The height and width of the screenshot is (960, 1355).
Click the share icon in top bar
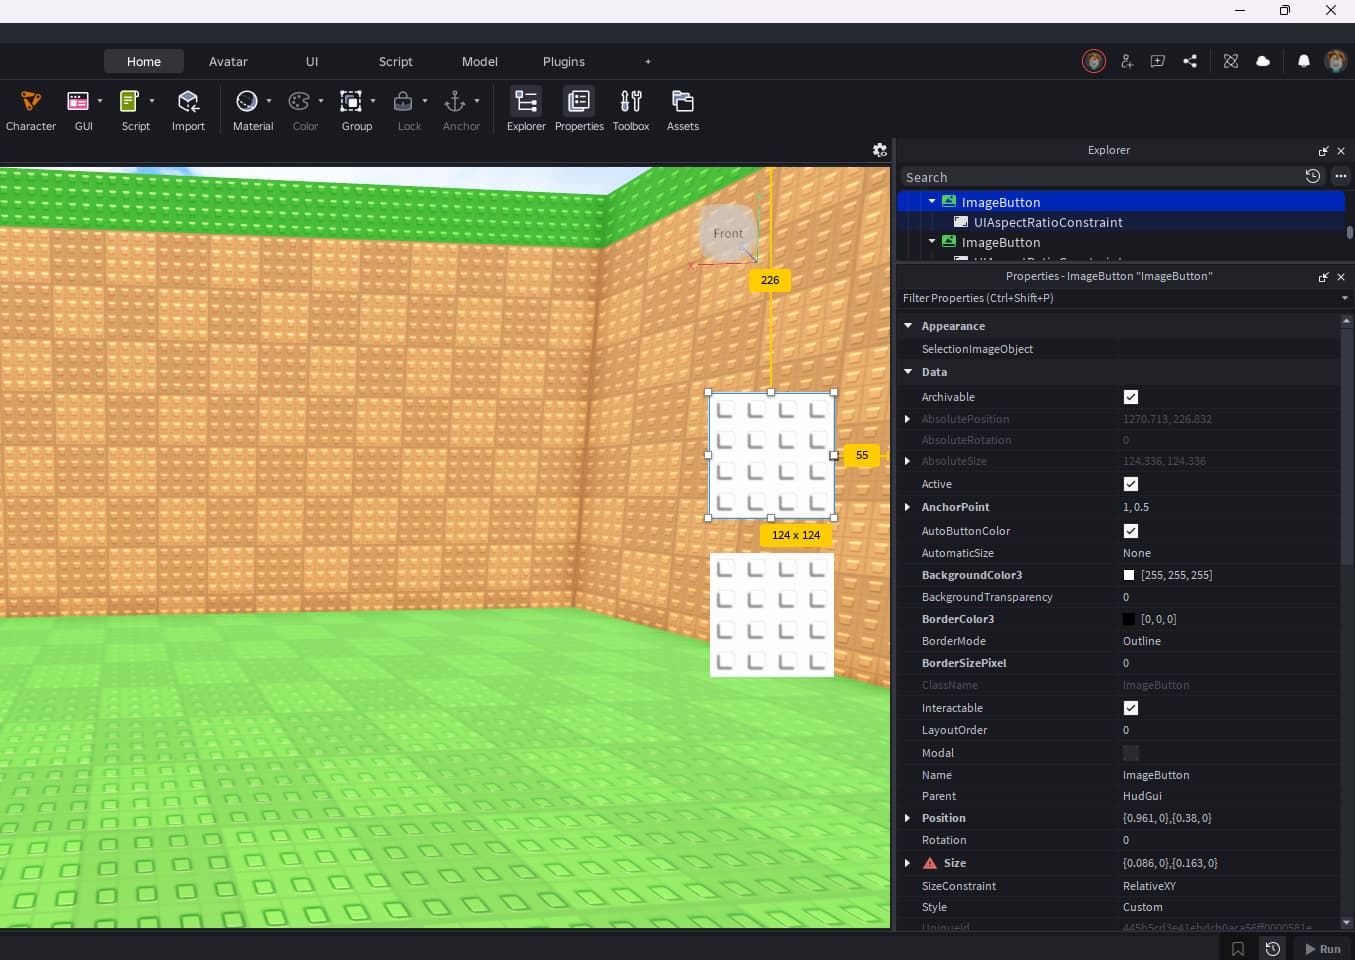coord(1190,61)
